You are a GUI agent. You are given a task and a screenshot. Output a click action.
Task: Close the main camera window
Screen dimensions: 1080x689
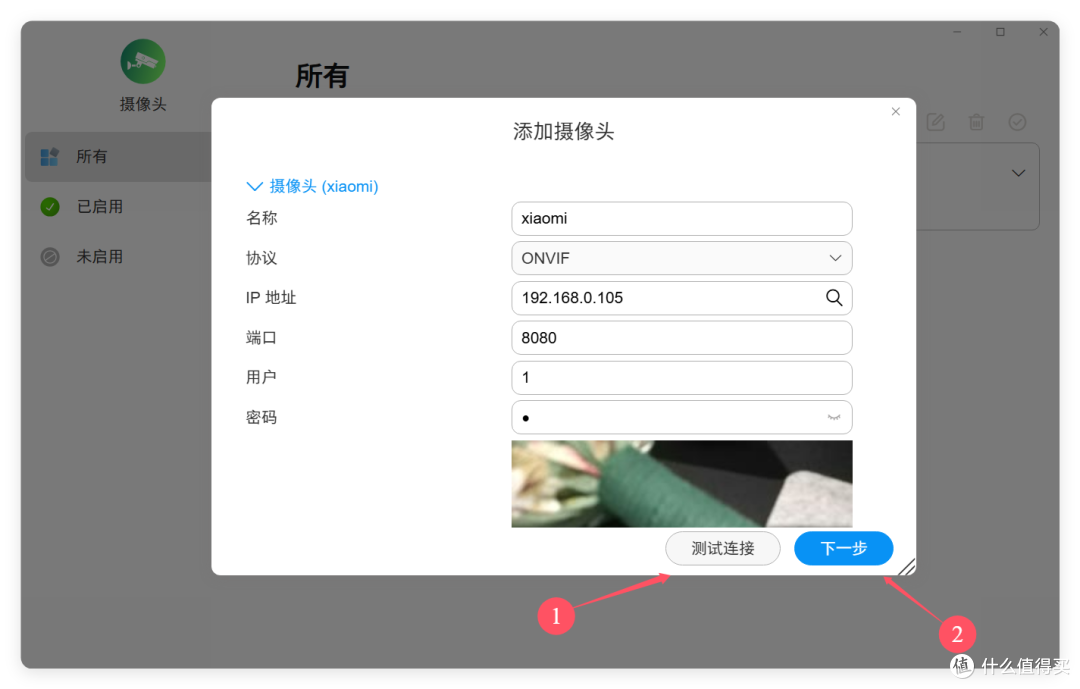(x=1043, y=32)
